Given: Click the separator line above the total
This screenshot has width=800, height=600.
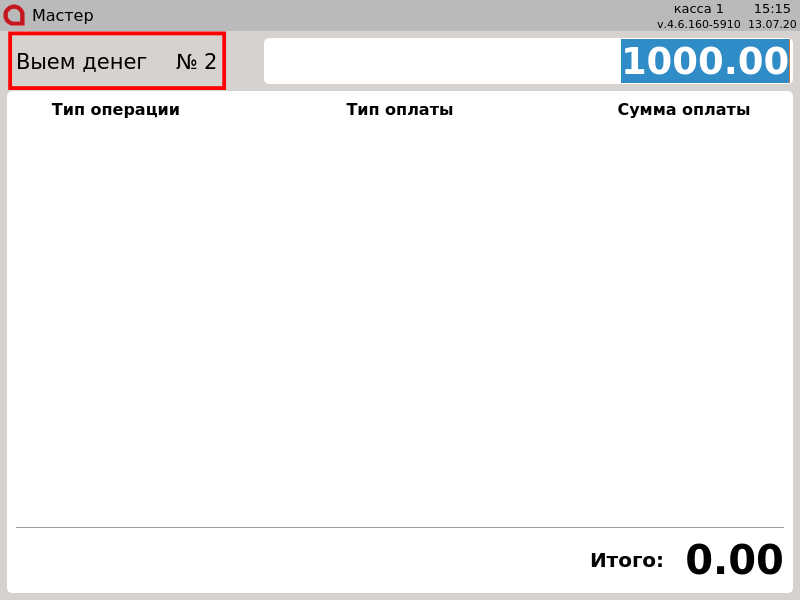Looking at the screenshot, I should click(400, 527).
